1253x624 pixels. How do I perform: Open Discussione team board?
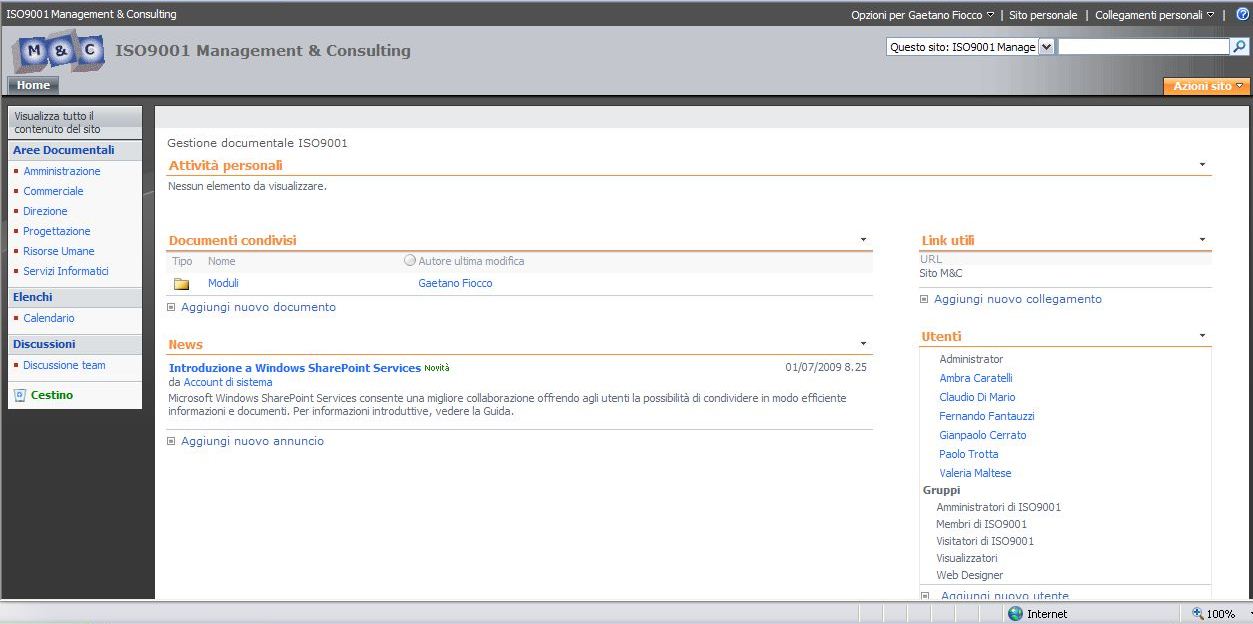click(x=65, y=365)
